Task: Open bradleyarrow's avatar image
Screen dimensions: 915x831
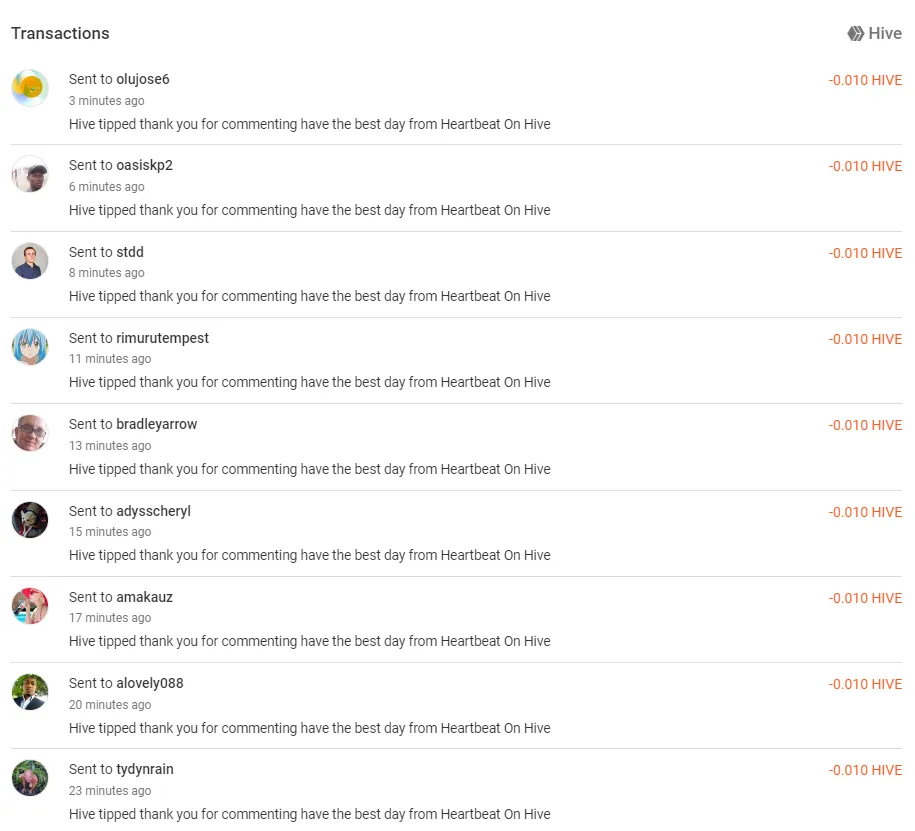Action: click(30, 433)
